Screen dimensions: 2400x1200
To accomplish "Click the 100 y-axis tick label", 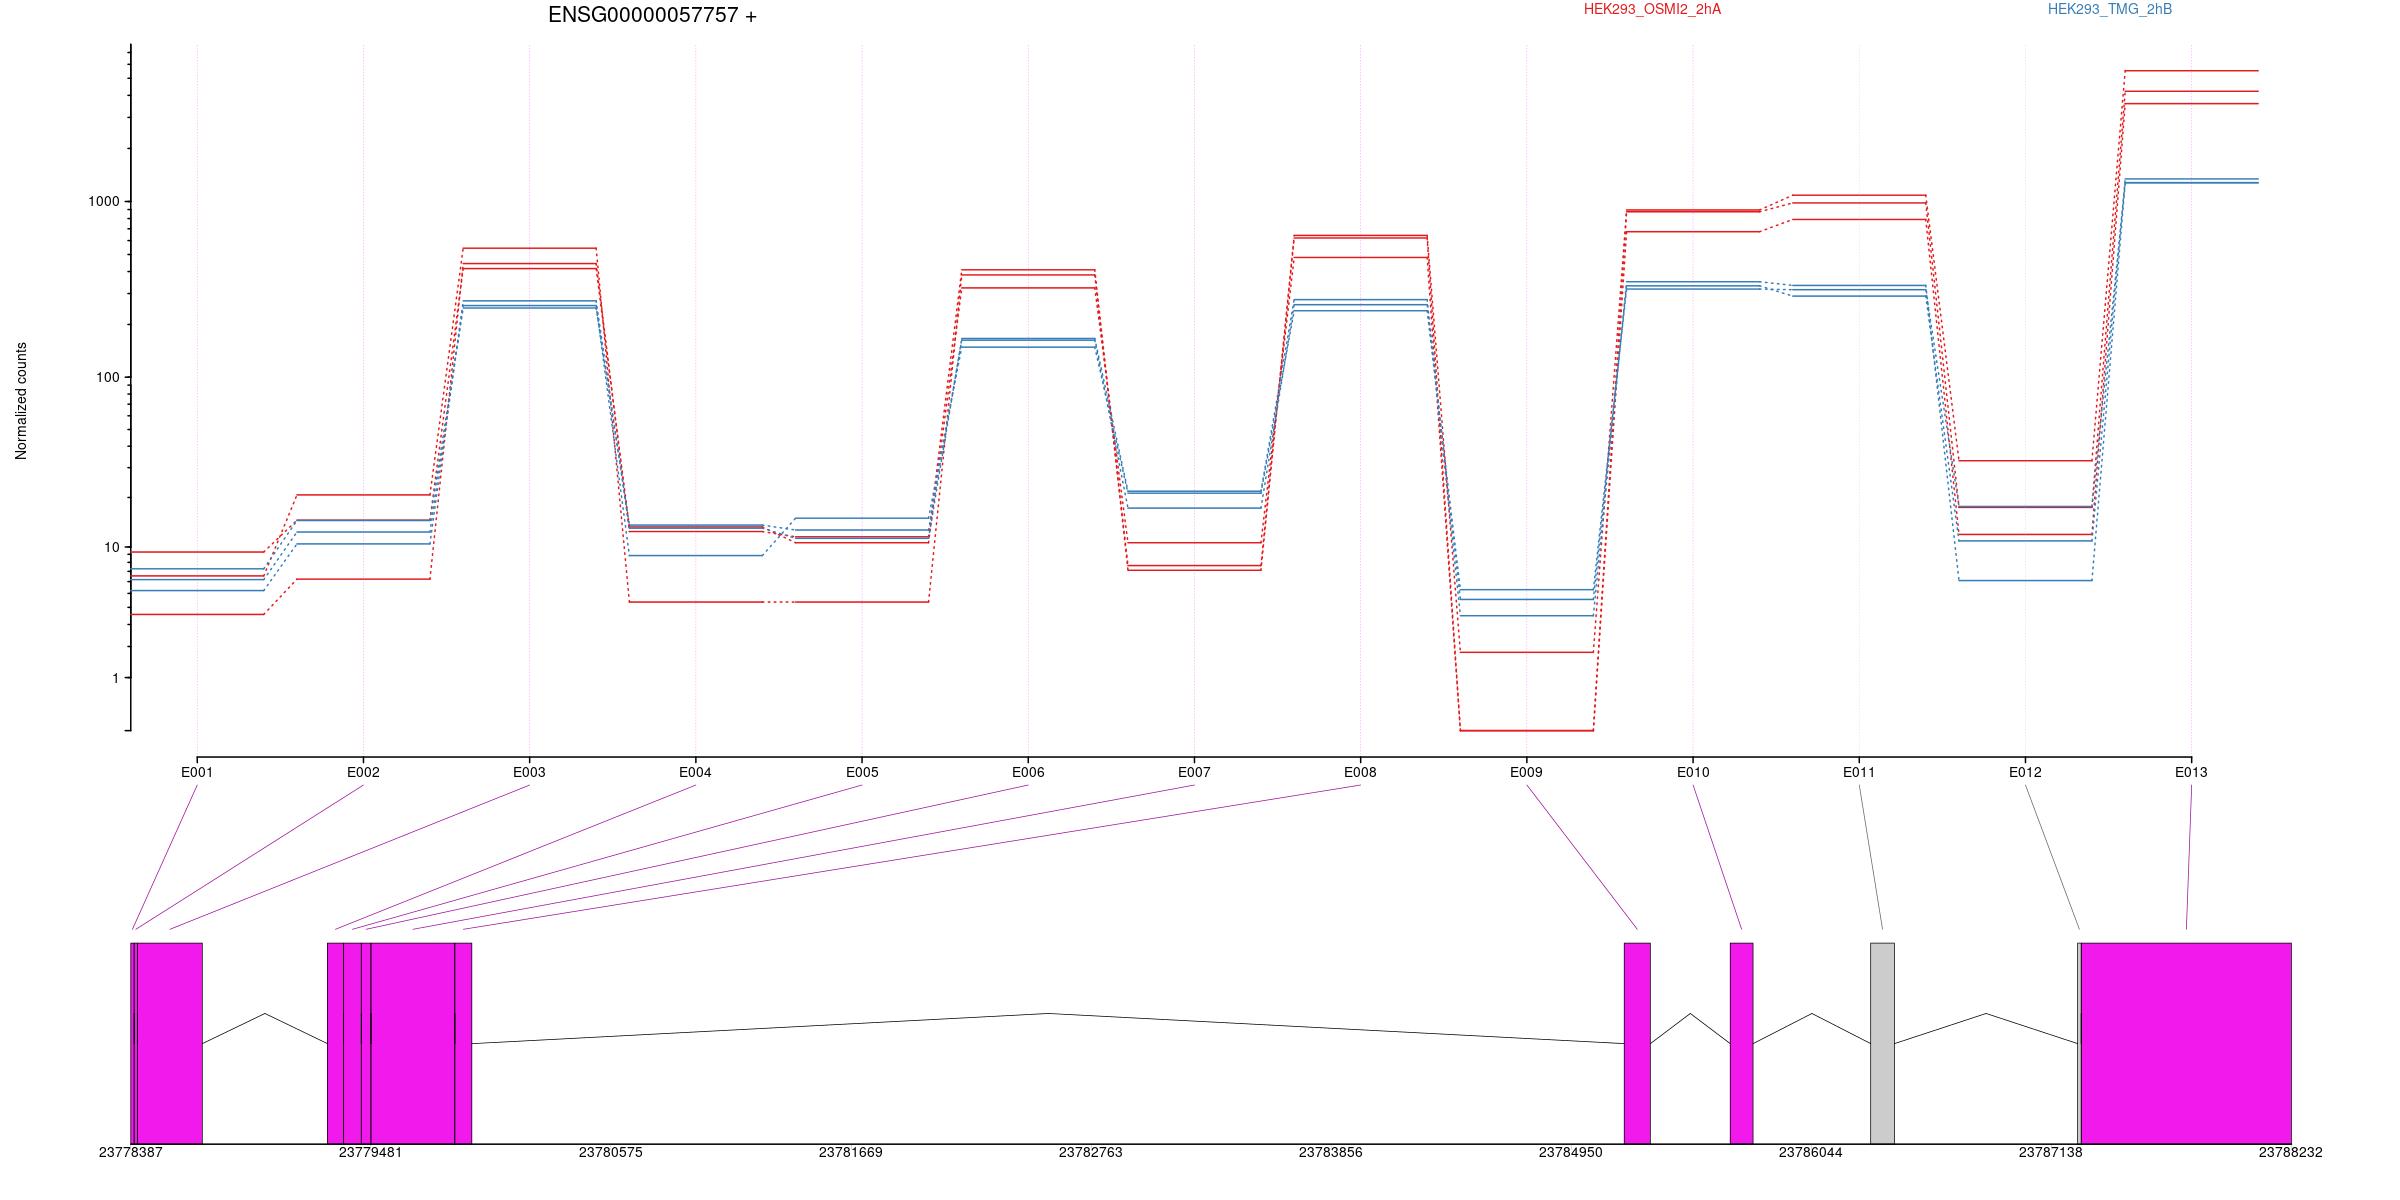I will coord(108,377).
